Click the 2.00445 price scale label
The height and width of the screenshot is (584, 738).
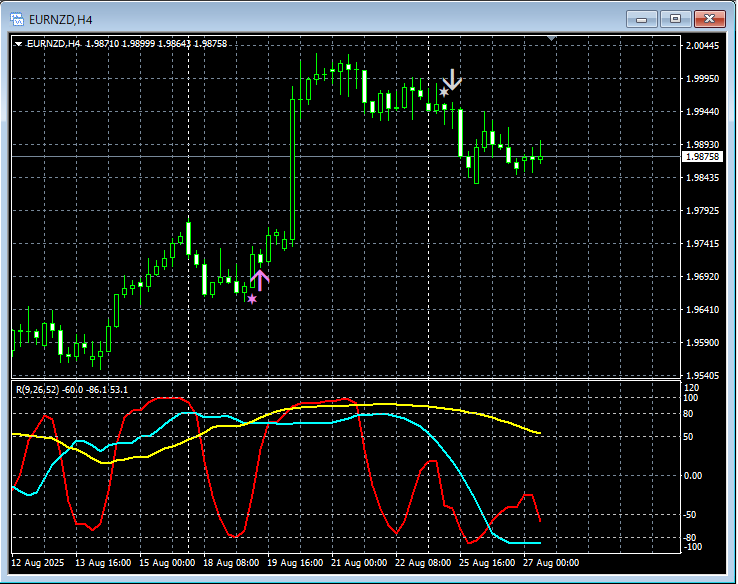pyautogui.click(x=702, y=46)
